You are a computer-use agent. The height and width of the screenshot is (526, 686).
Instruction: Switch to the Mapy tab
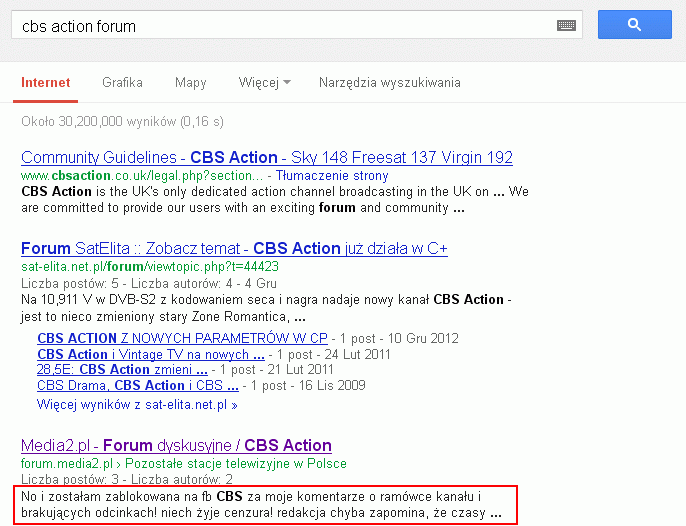(190, 83)
